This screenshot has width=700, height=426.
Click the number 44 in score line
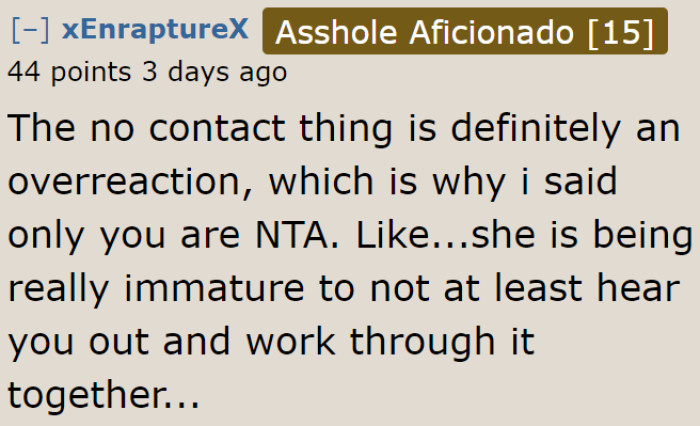tap(23, 72)
